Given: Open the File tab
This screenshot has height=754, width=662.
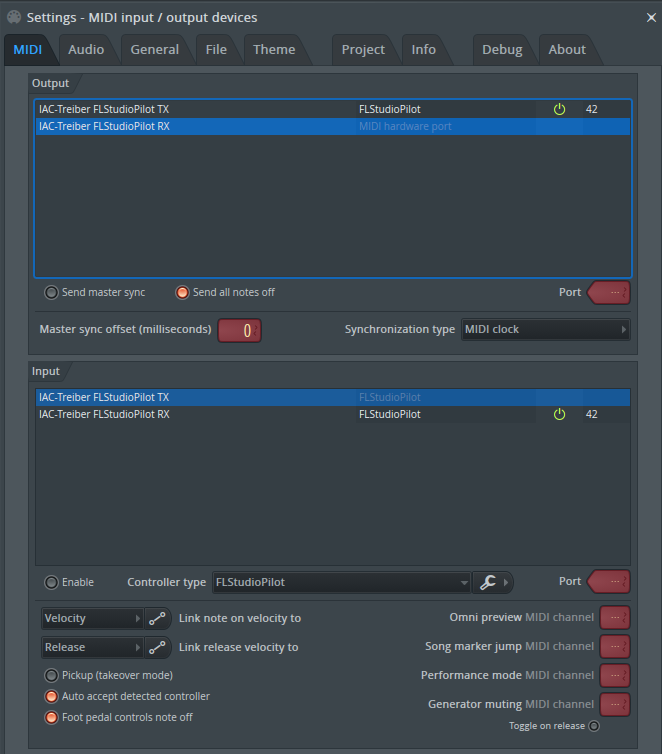Looking at the screenshot, I should click(216, 50).
